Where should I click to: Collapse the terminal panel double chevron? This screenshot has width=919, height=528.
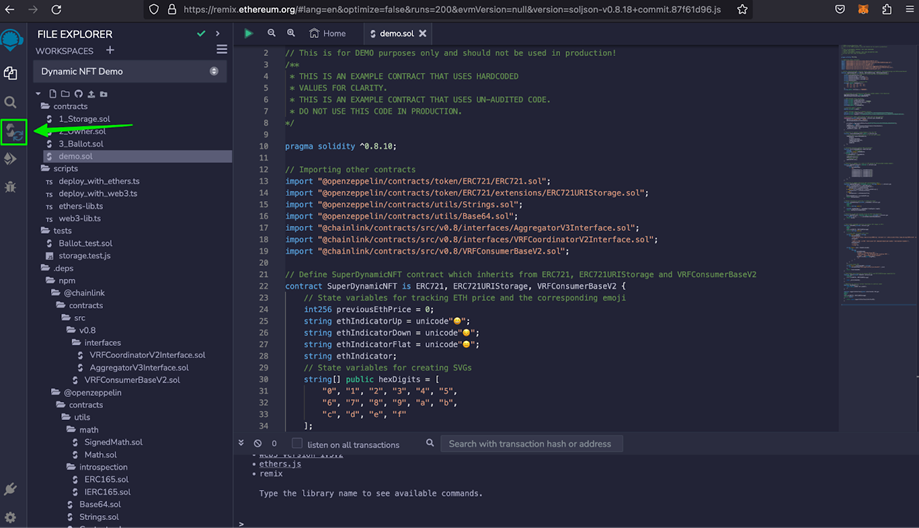click(x=241, y=443)
